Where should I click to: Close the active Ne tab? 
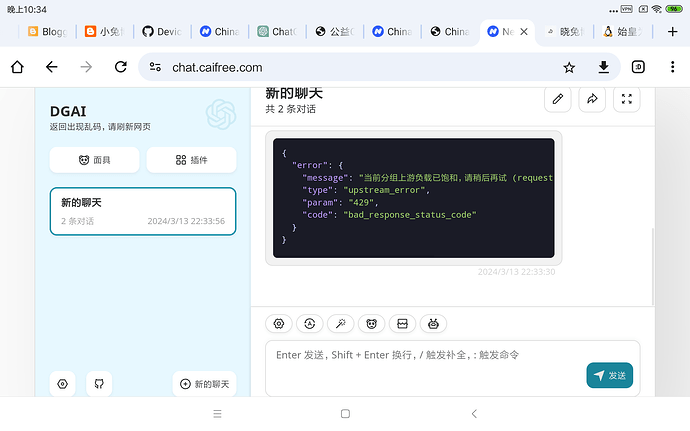click(524, 32)
